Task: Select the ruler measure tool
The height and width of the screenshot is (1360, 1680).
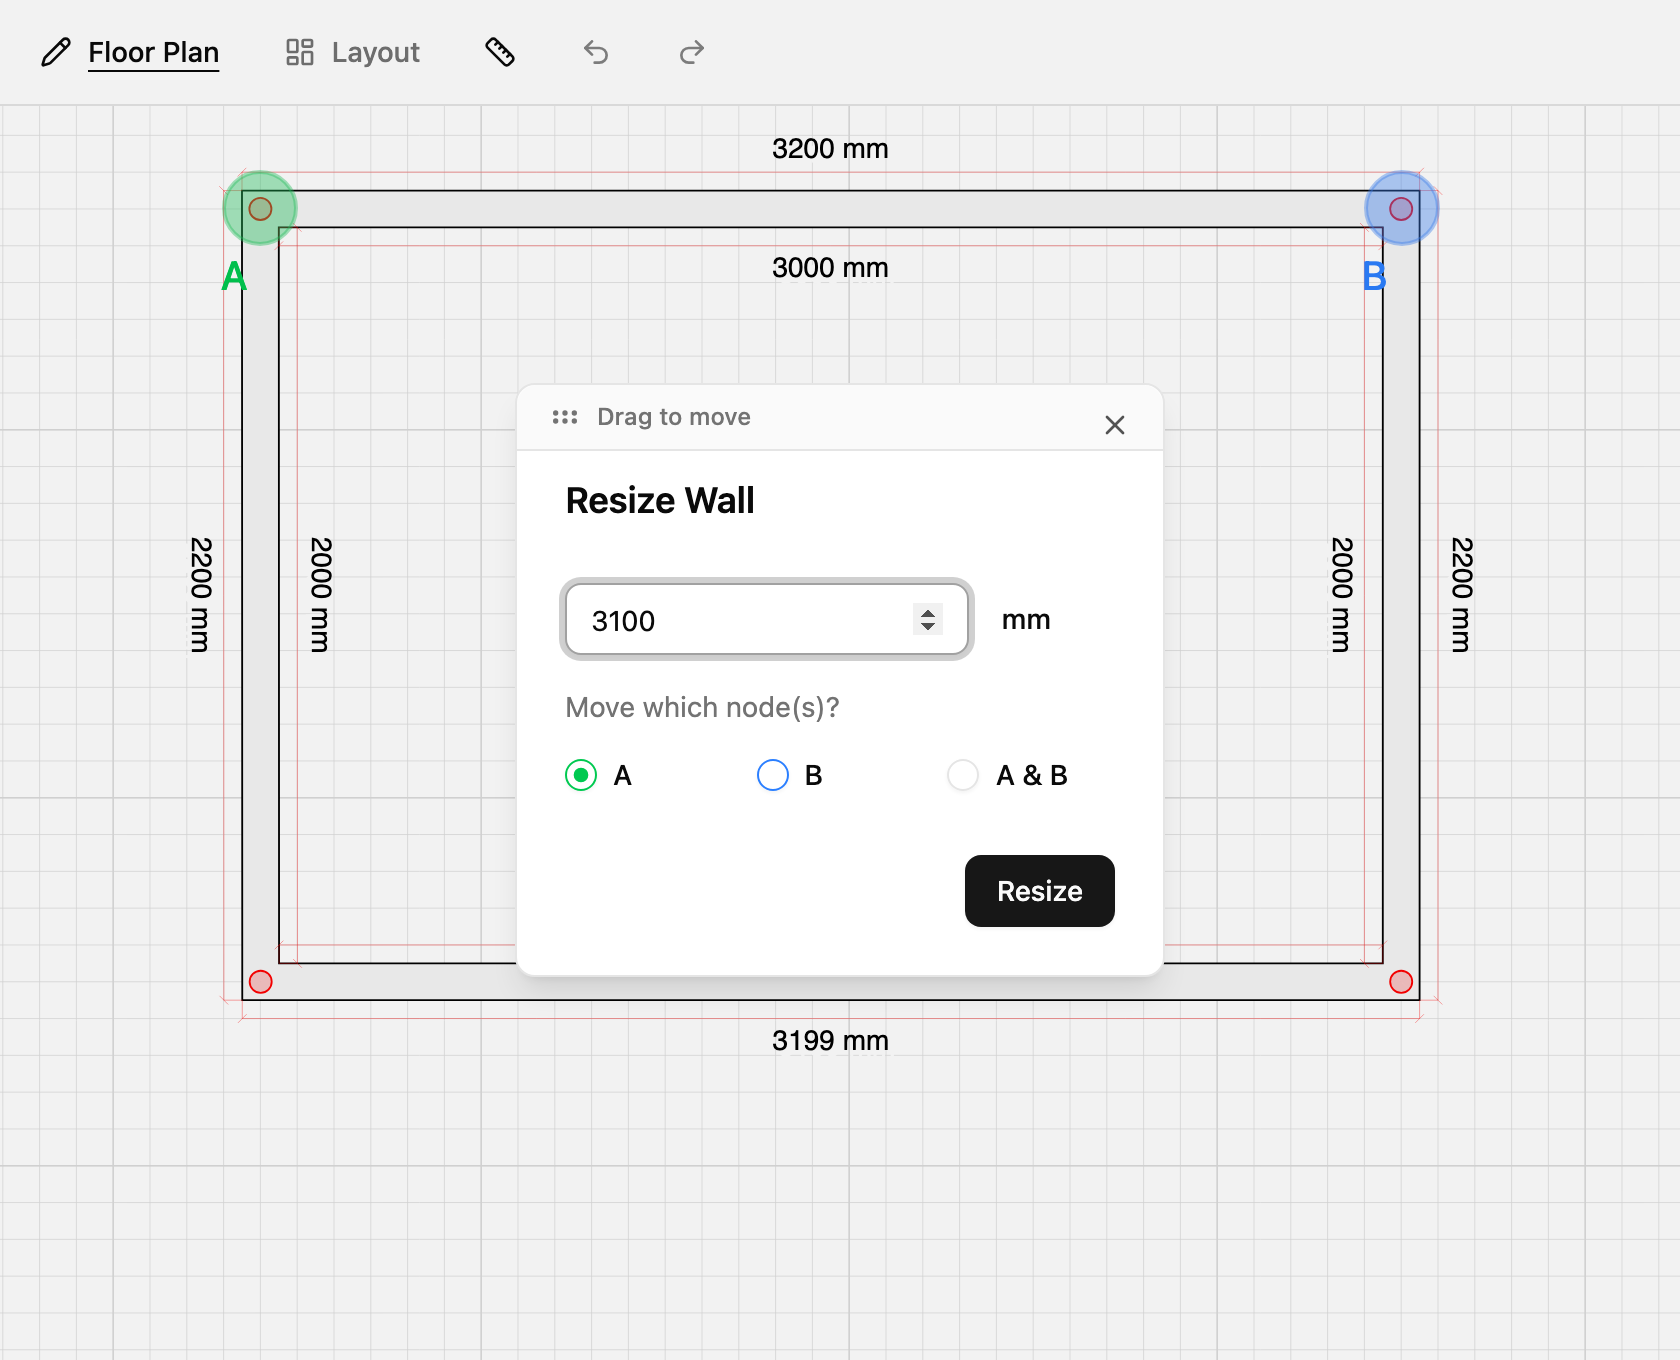Action: 500,52
